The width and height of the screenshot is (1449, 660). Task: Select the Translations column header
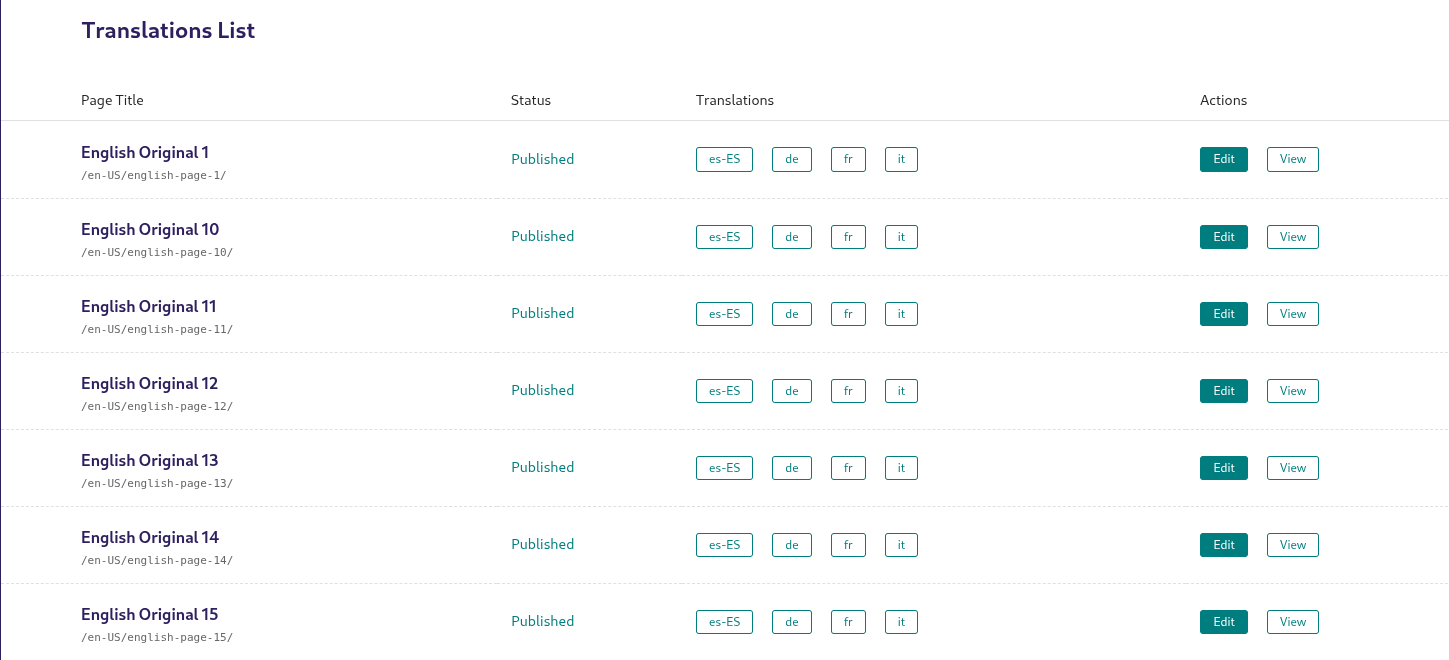(x=735, y=100)
